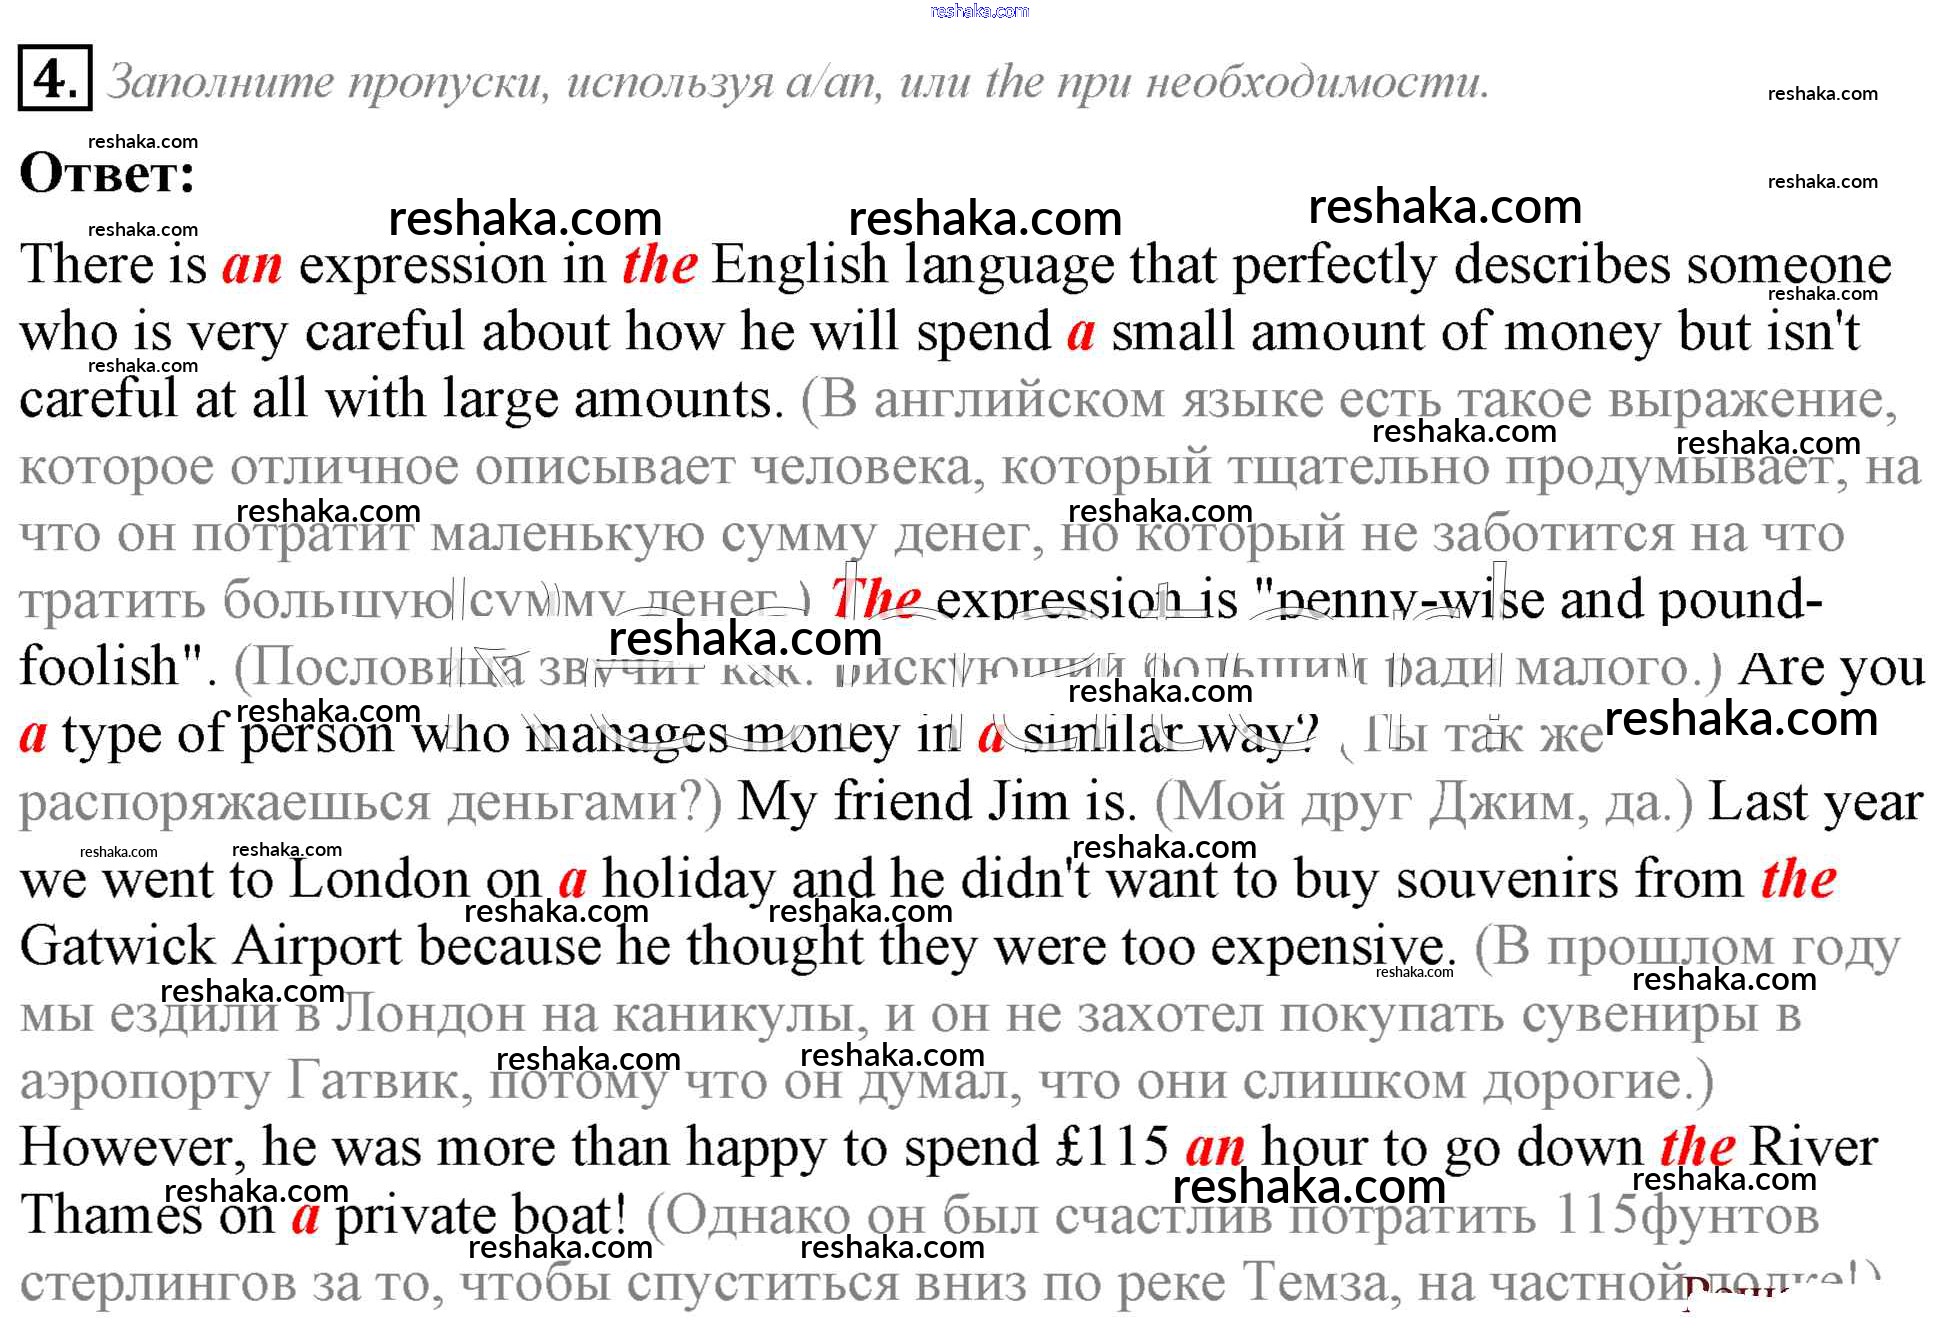Select red "an" before "expression in"
Viewport: 1958px width, 1329px height.
pyautogui.click(x=252, y=266)
